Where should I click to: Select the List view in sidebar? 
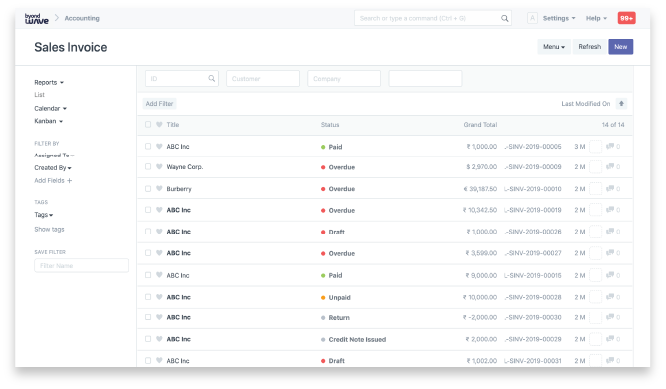point(40,95)
